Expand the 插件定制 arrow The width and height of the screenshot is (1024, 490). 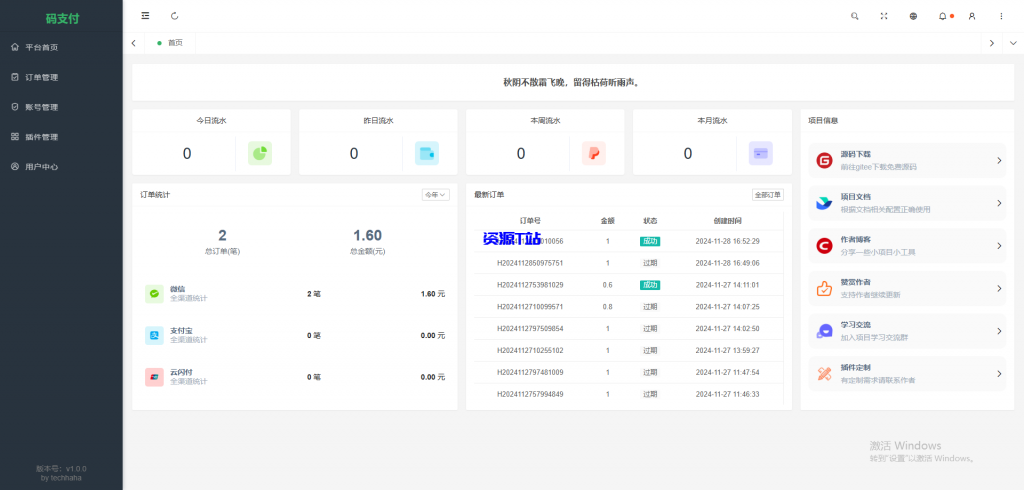(x=999, y=374)
